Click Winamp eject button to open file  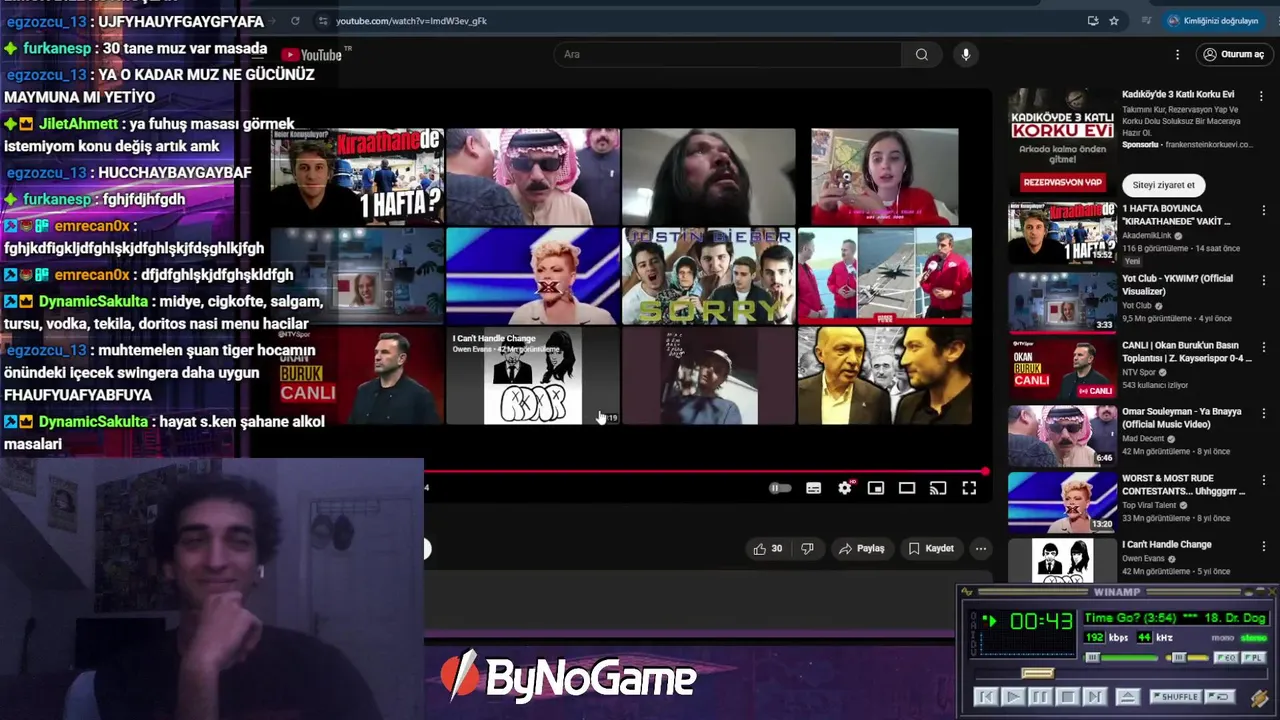pos(1128,697)
